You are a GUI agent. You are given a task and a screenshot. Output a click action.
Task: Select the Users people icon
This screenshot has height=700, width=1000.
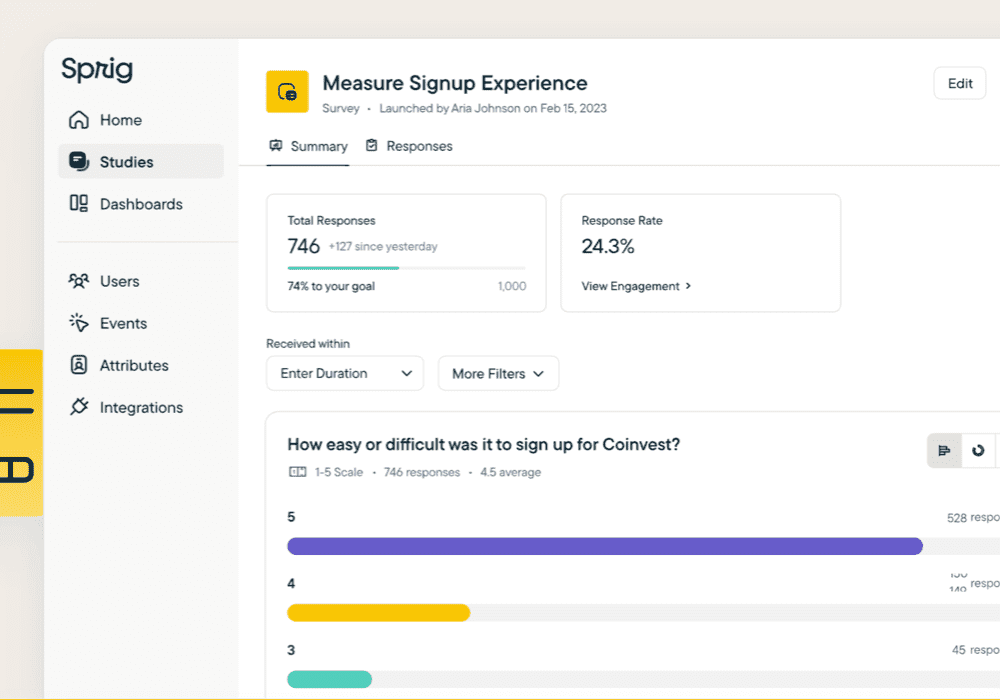click(78, 281)
